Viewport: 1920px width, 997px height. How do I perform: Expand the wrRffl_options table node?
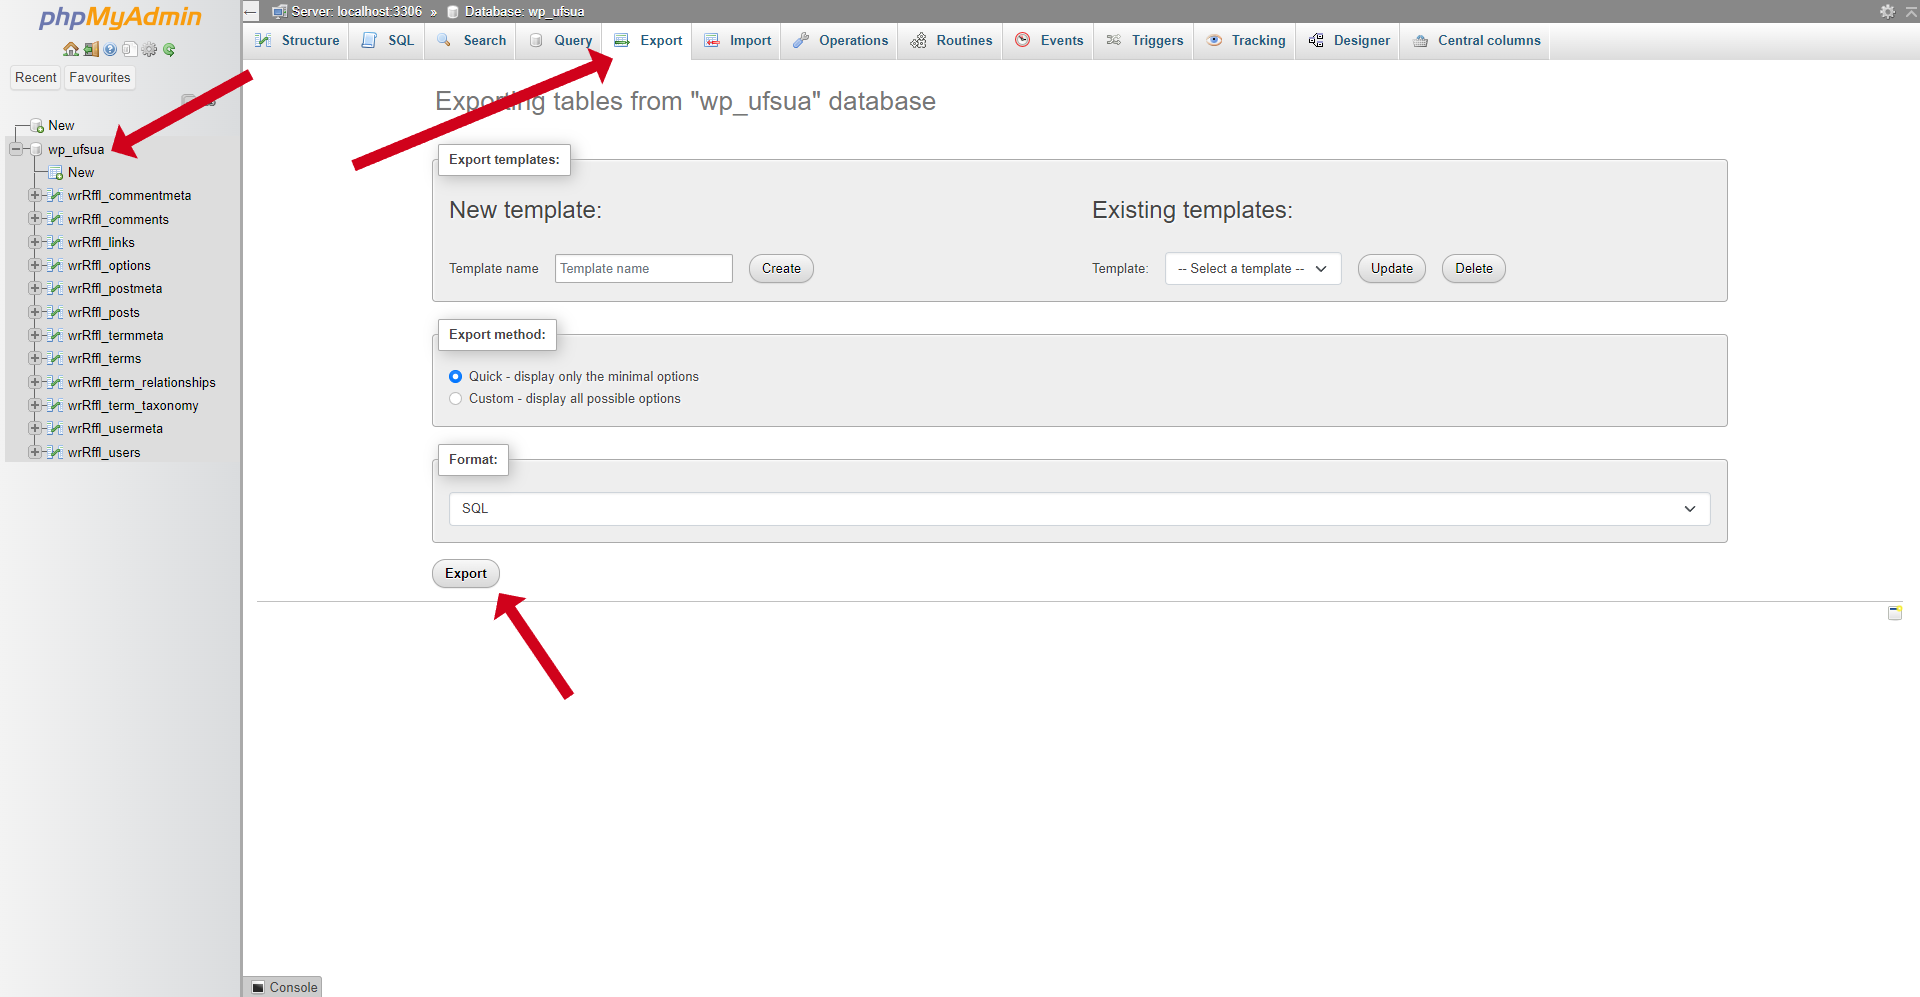[34, 265]
